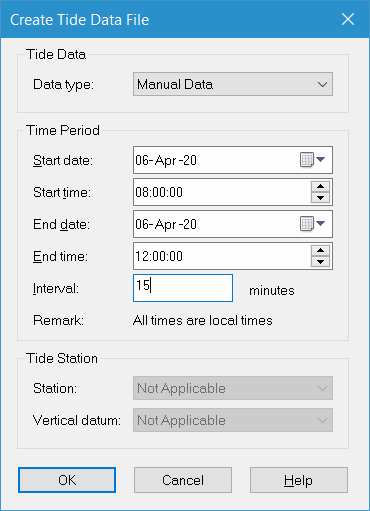Click the Manual Data selected value
This screenshot has height=511, width=370.
175,84
